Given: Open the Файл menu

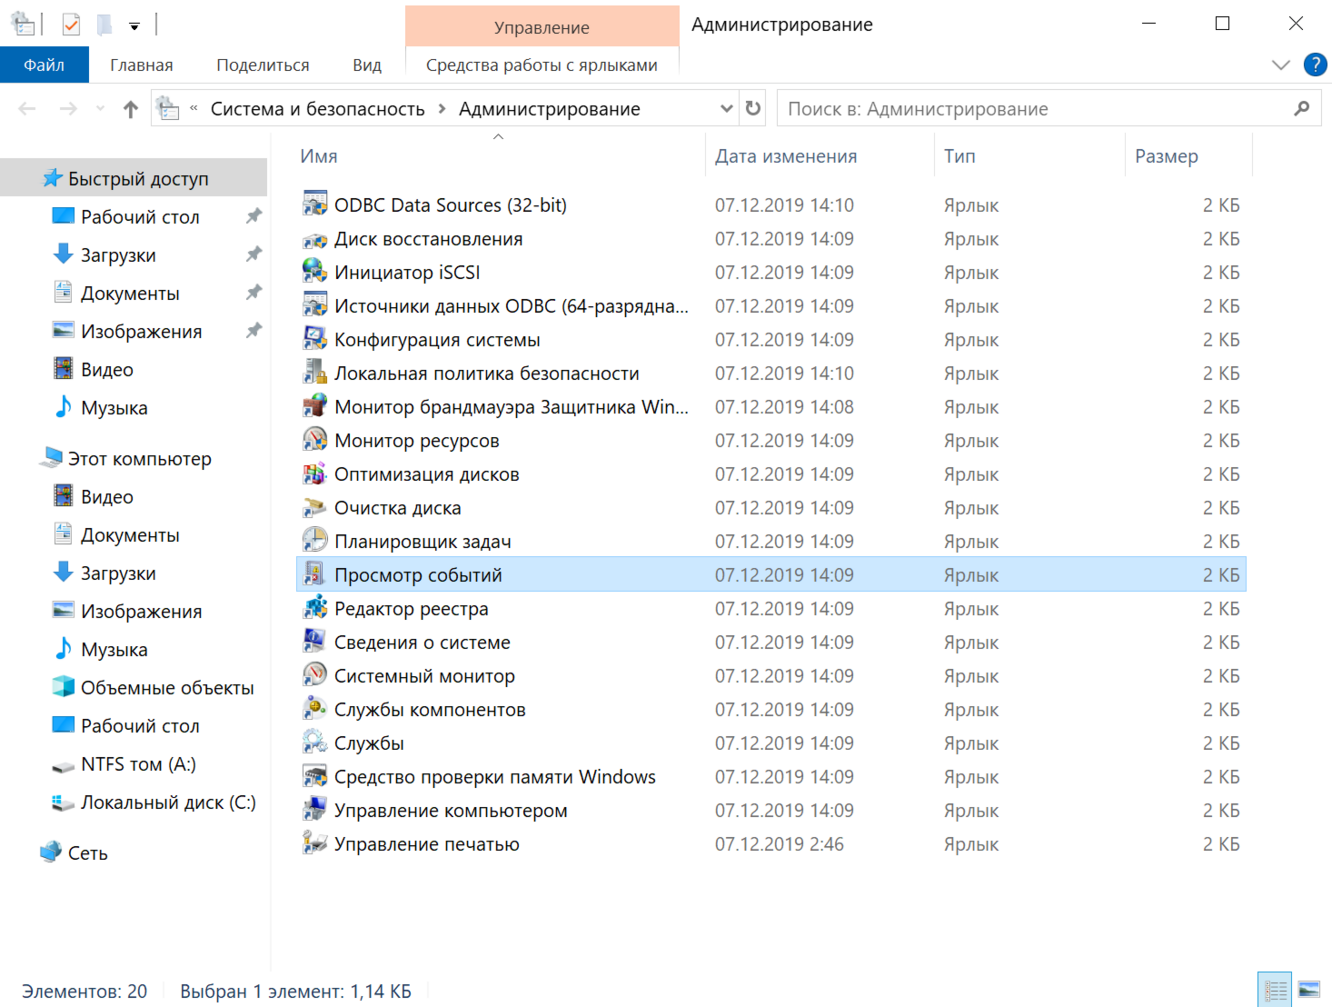Looking at the screenshot, I should [x=44, y=65].
